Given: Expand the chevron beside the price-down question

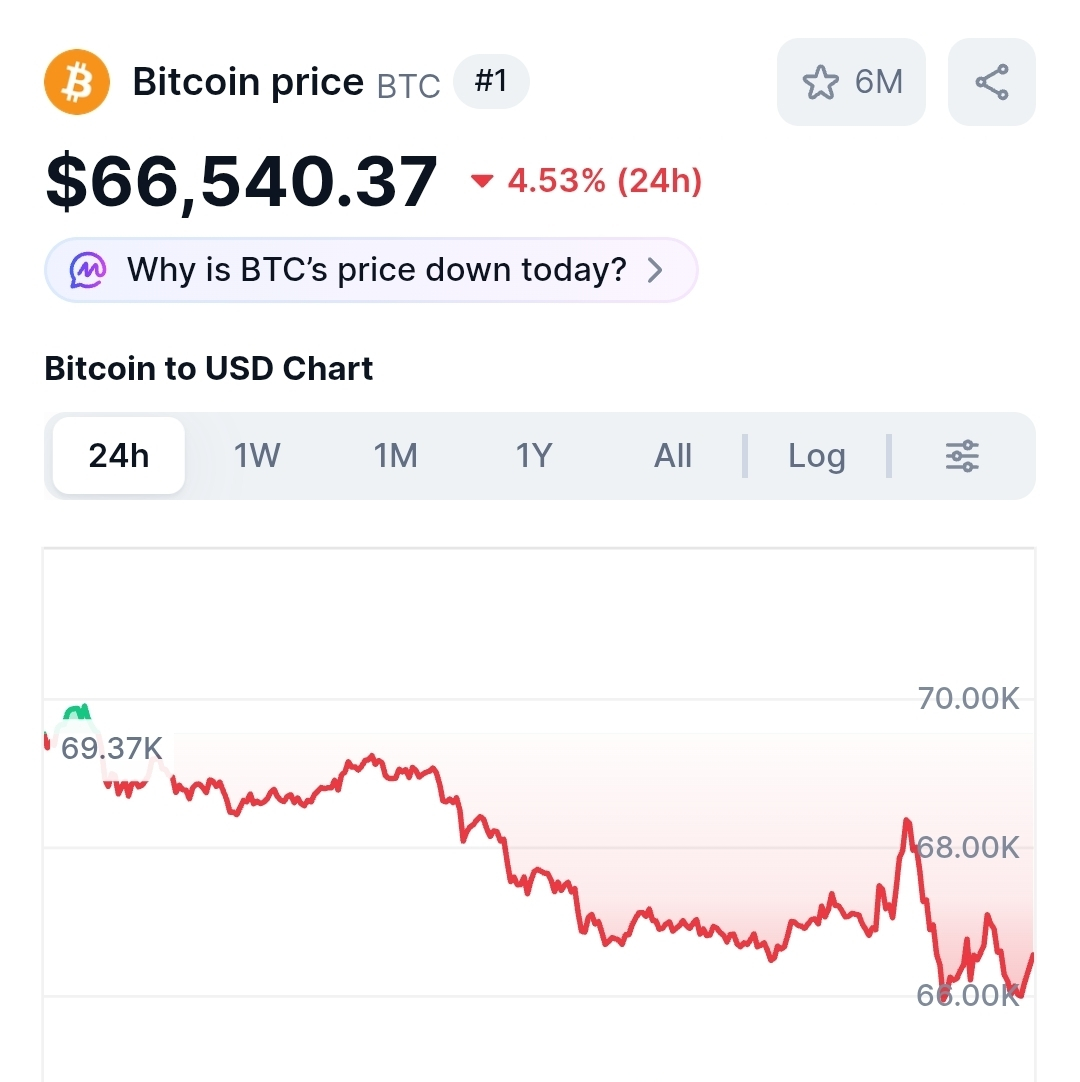Looking at the screenshot, I should [656, 270].
